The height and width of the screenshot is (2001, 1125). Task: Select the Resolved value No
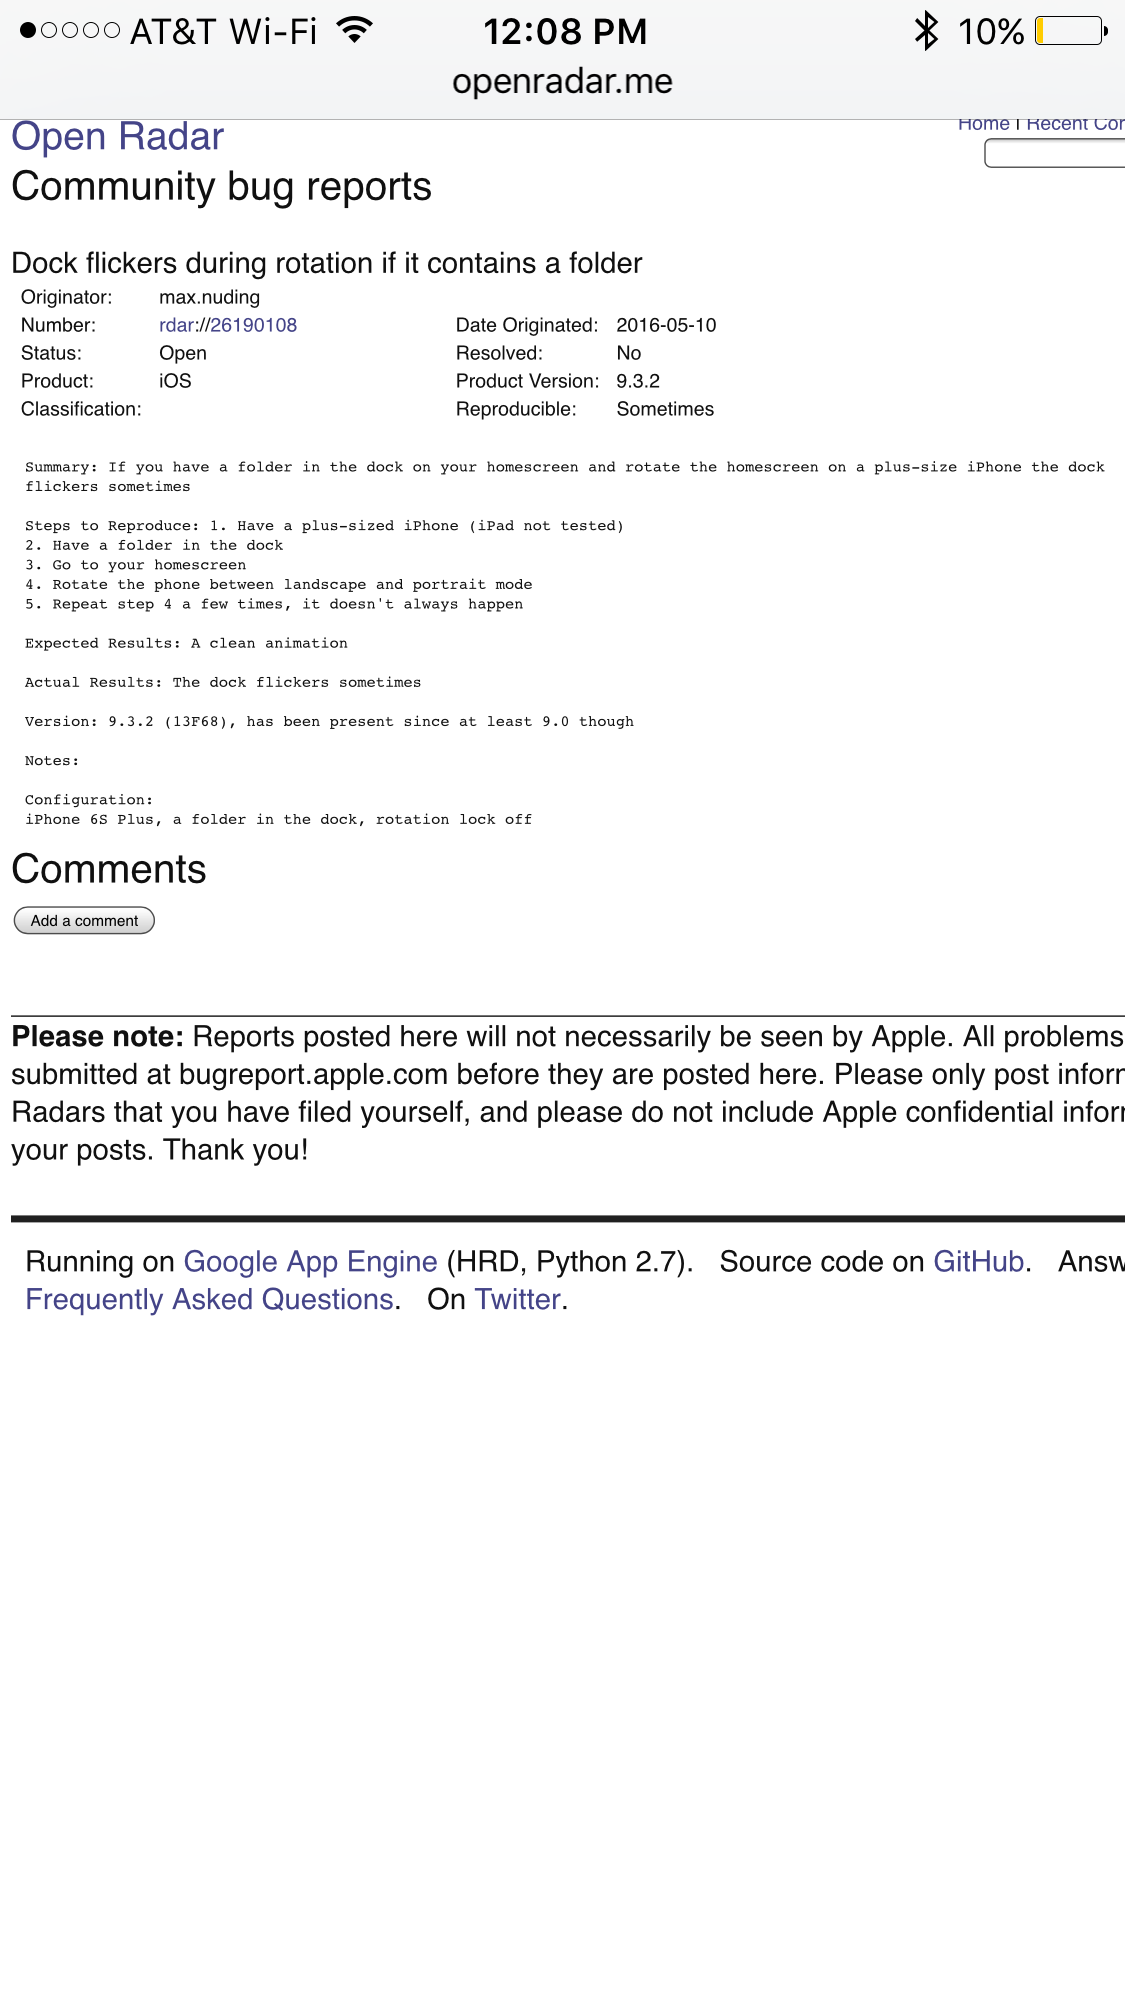click(629, 353)
